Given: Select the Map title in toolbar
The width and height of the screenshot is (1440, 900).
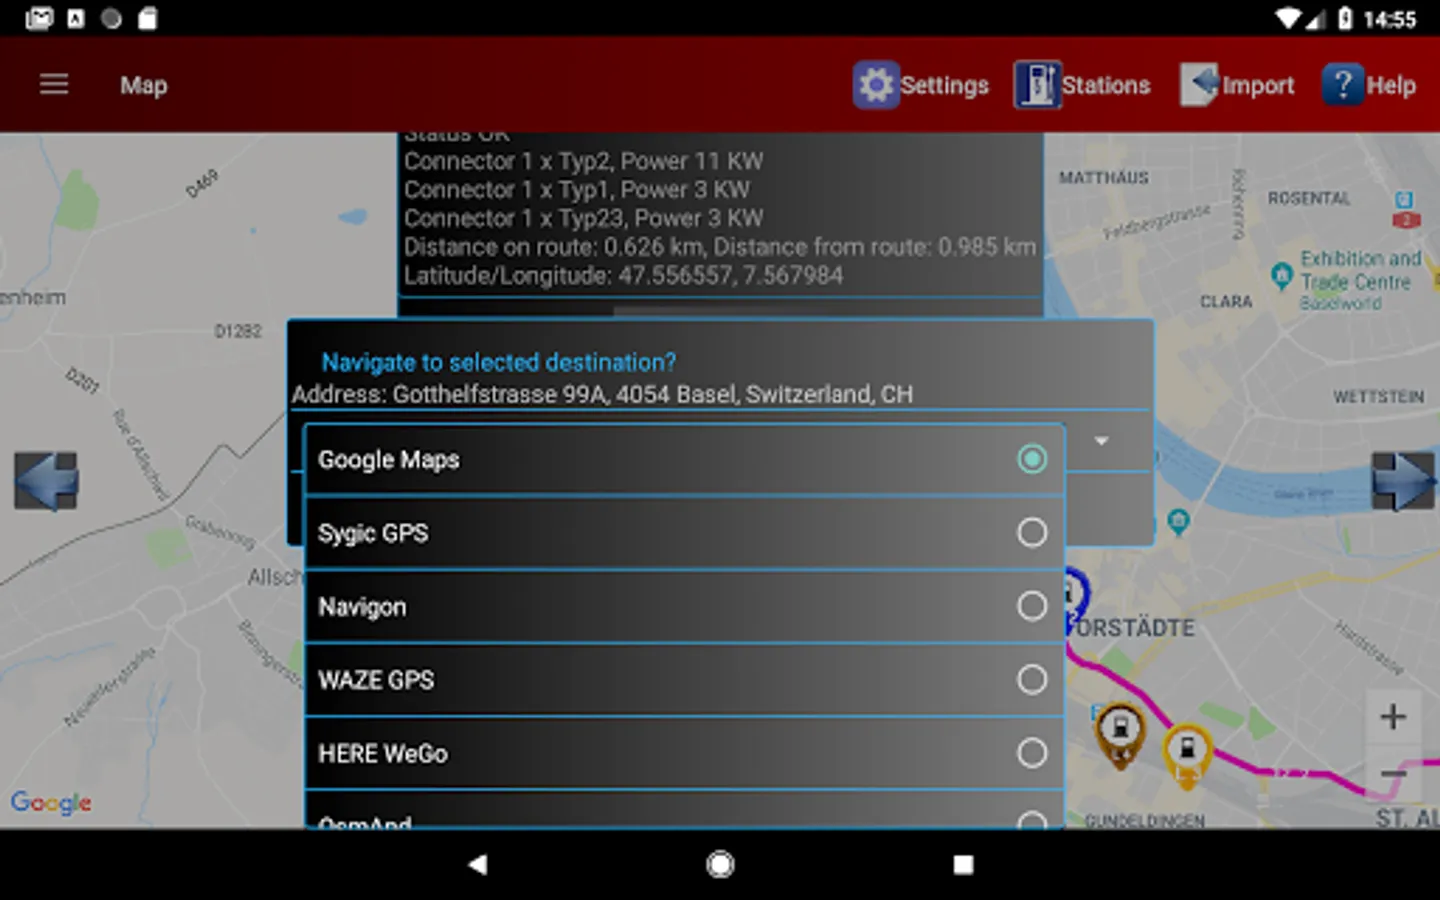Looking at the screenshot, I should tap(144, 85).
